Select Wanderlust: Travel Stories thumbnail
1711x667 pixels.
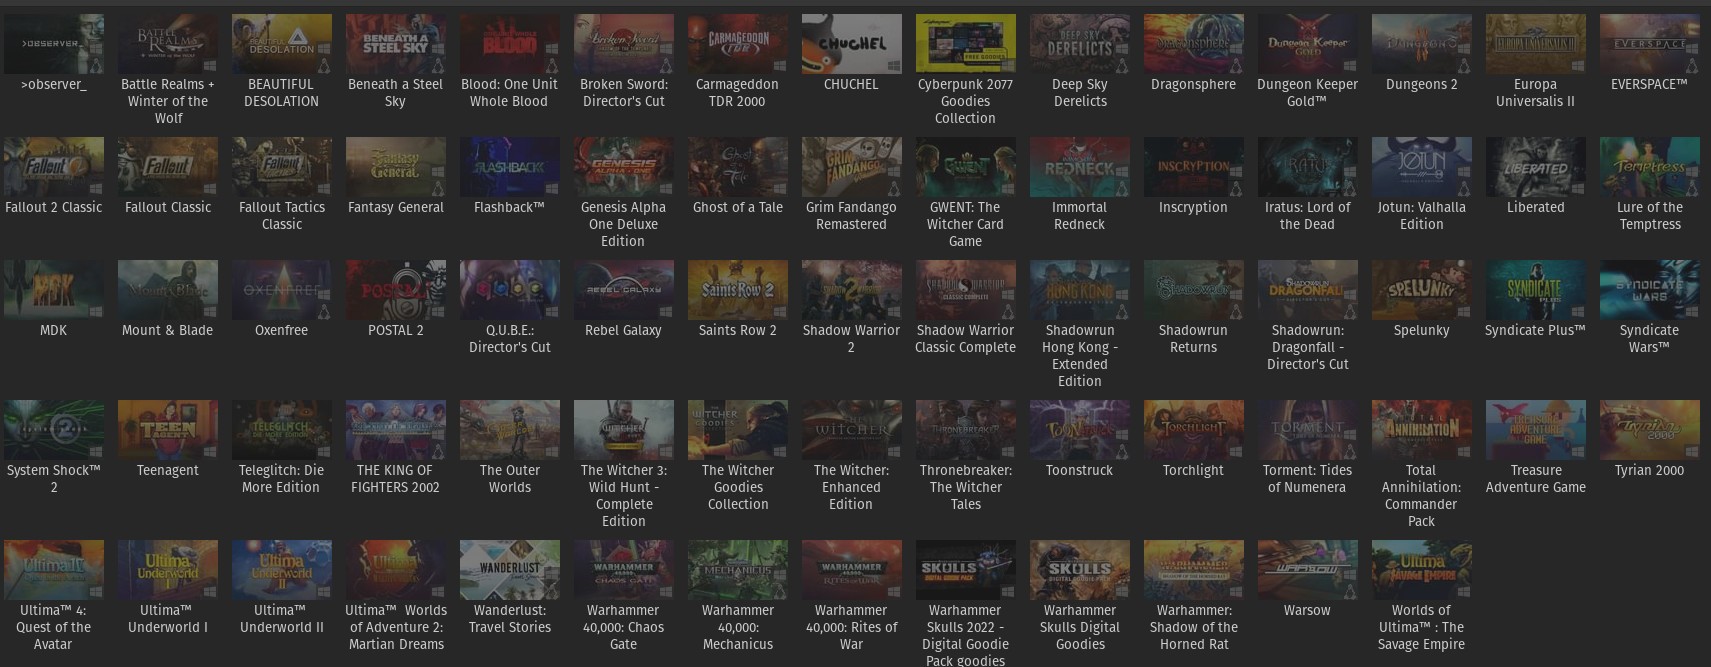pyautogui.click(x=510, y=570)
